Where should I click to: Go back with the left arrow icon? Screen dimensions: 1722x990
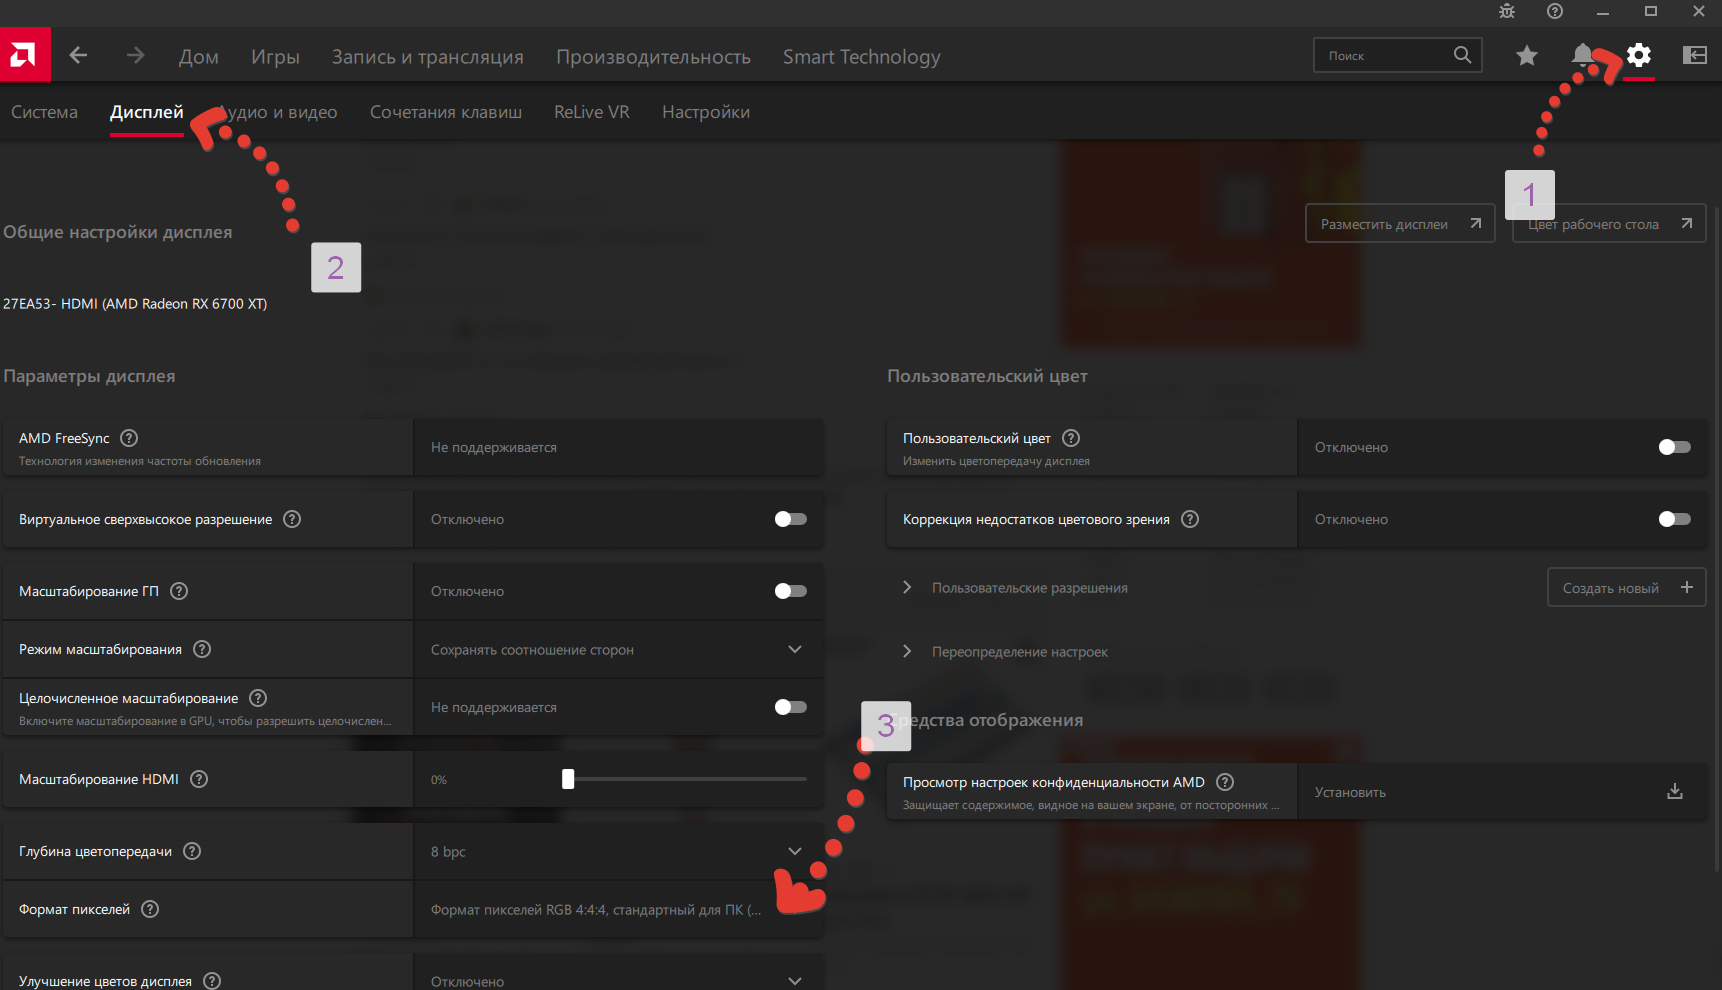coord(78,56)
